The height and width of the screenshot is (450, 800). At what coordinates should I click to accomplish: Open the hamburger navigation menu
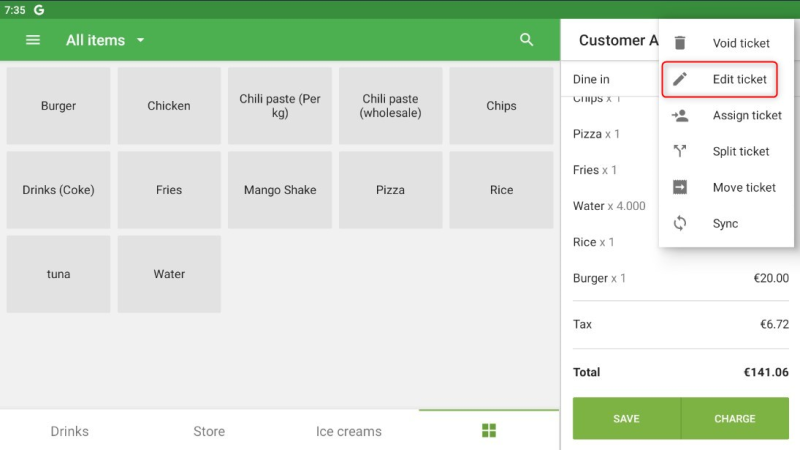[33, 40]
